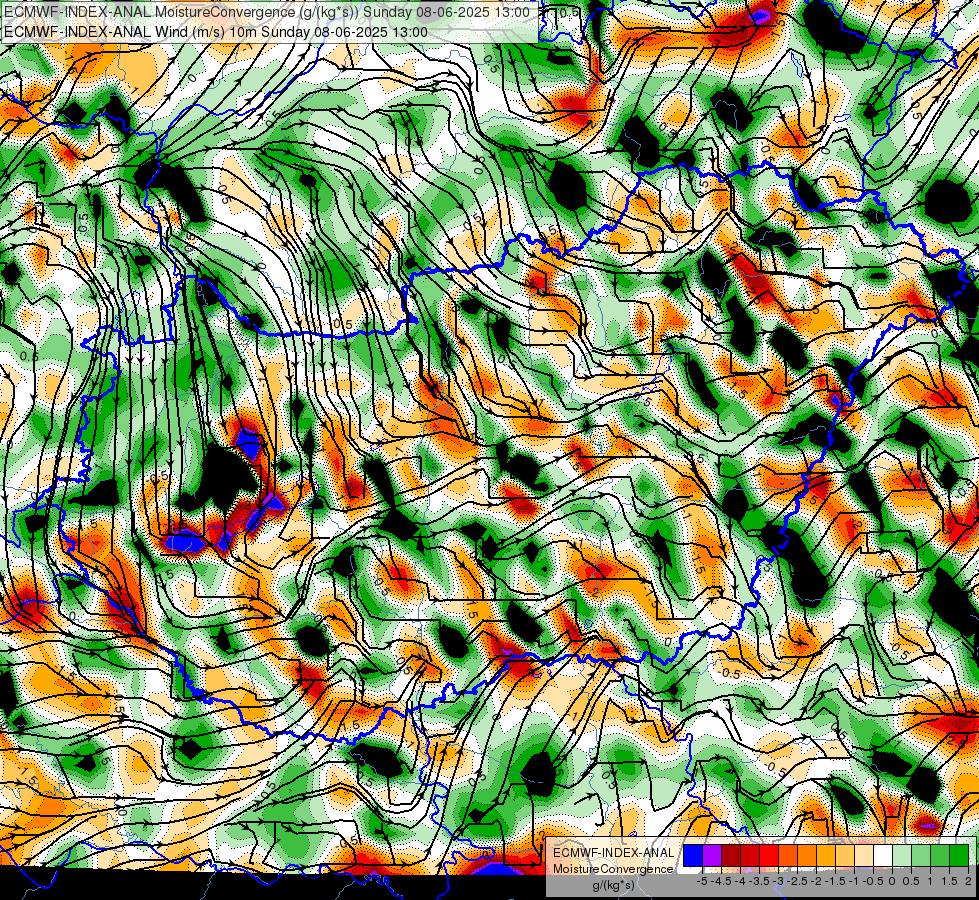The image size is (979, 900).
Task: Click the '-2' legend scale value
Action: point(817,881)
